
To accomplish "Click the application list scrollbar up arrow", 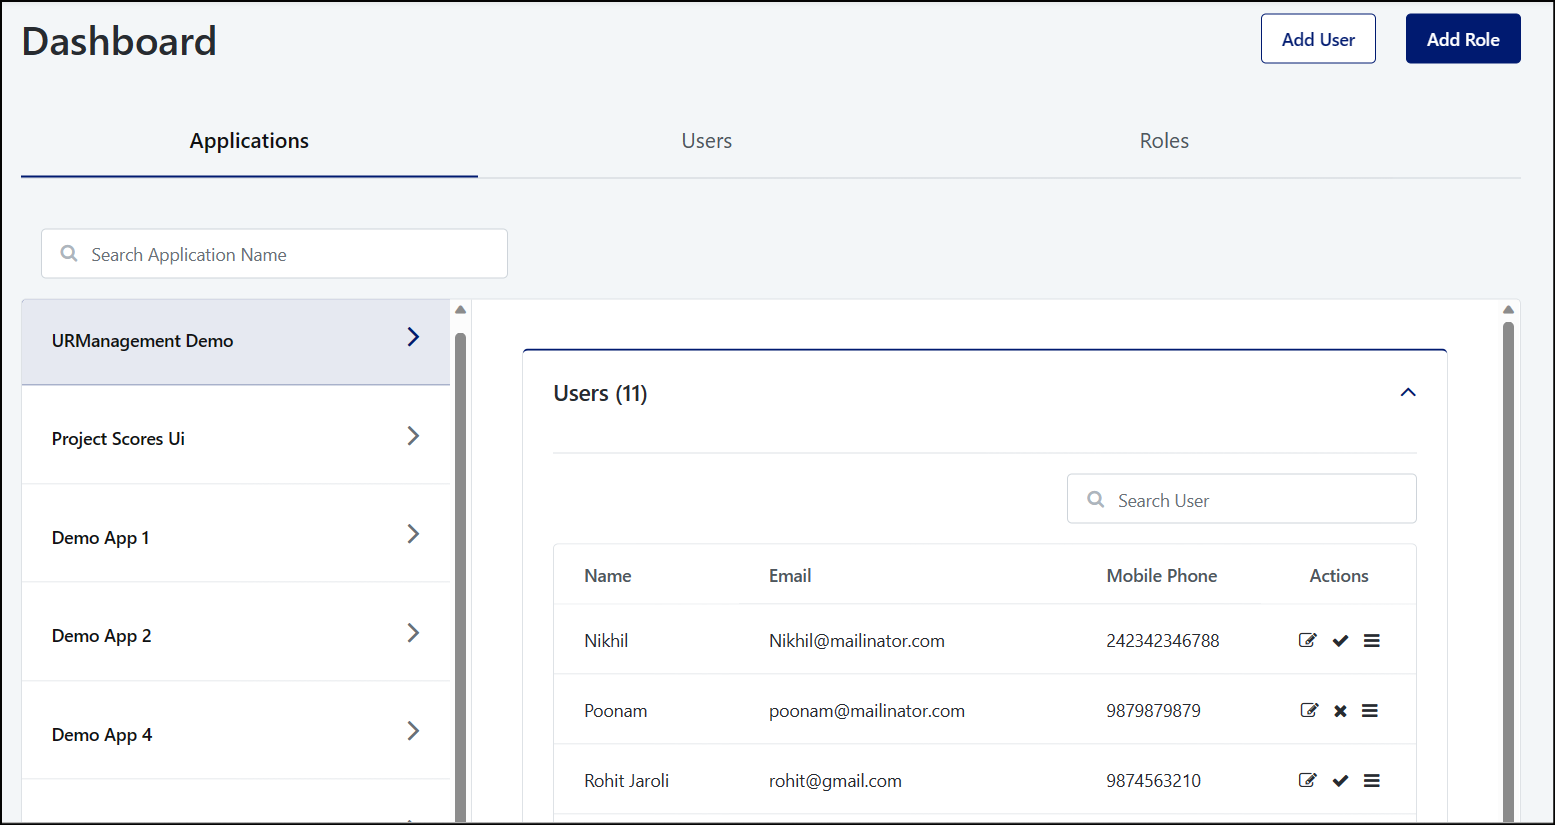I will (x=460, y=309).
